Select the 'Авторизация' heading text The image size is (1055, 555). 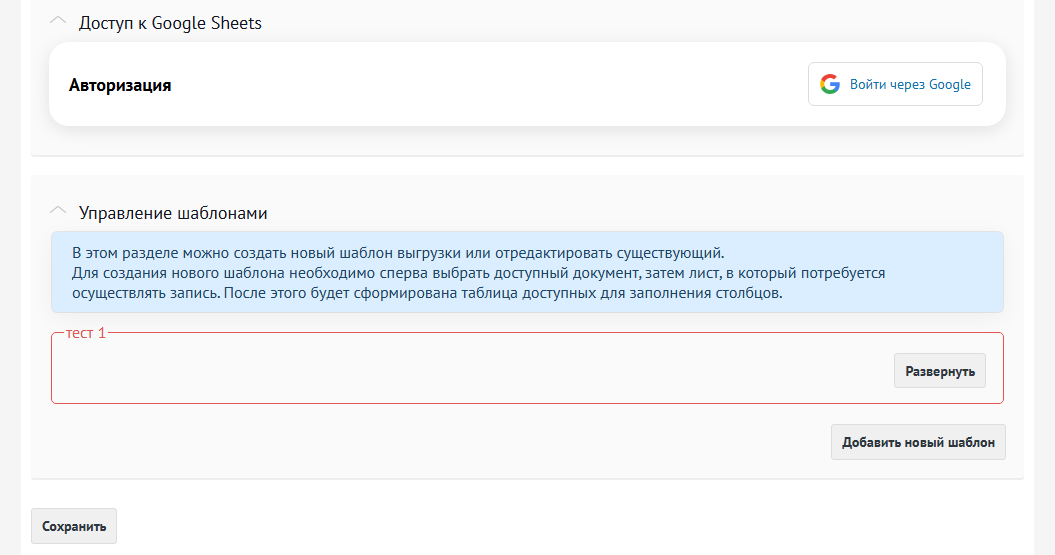(x=120, y=85)
